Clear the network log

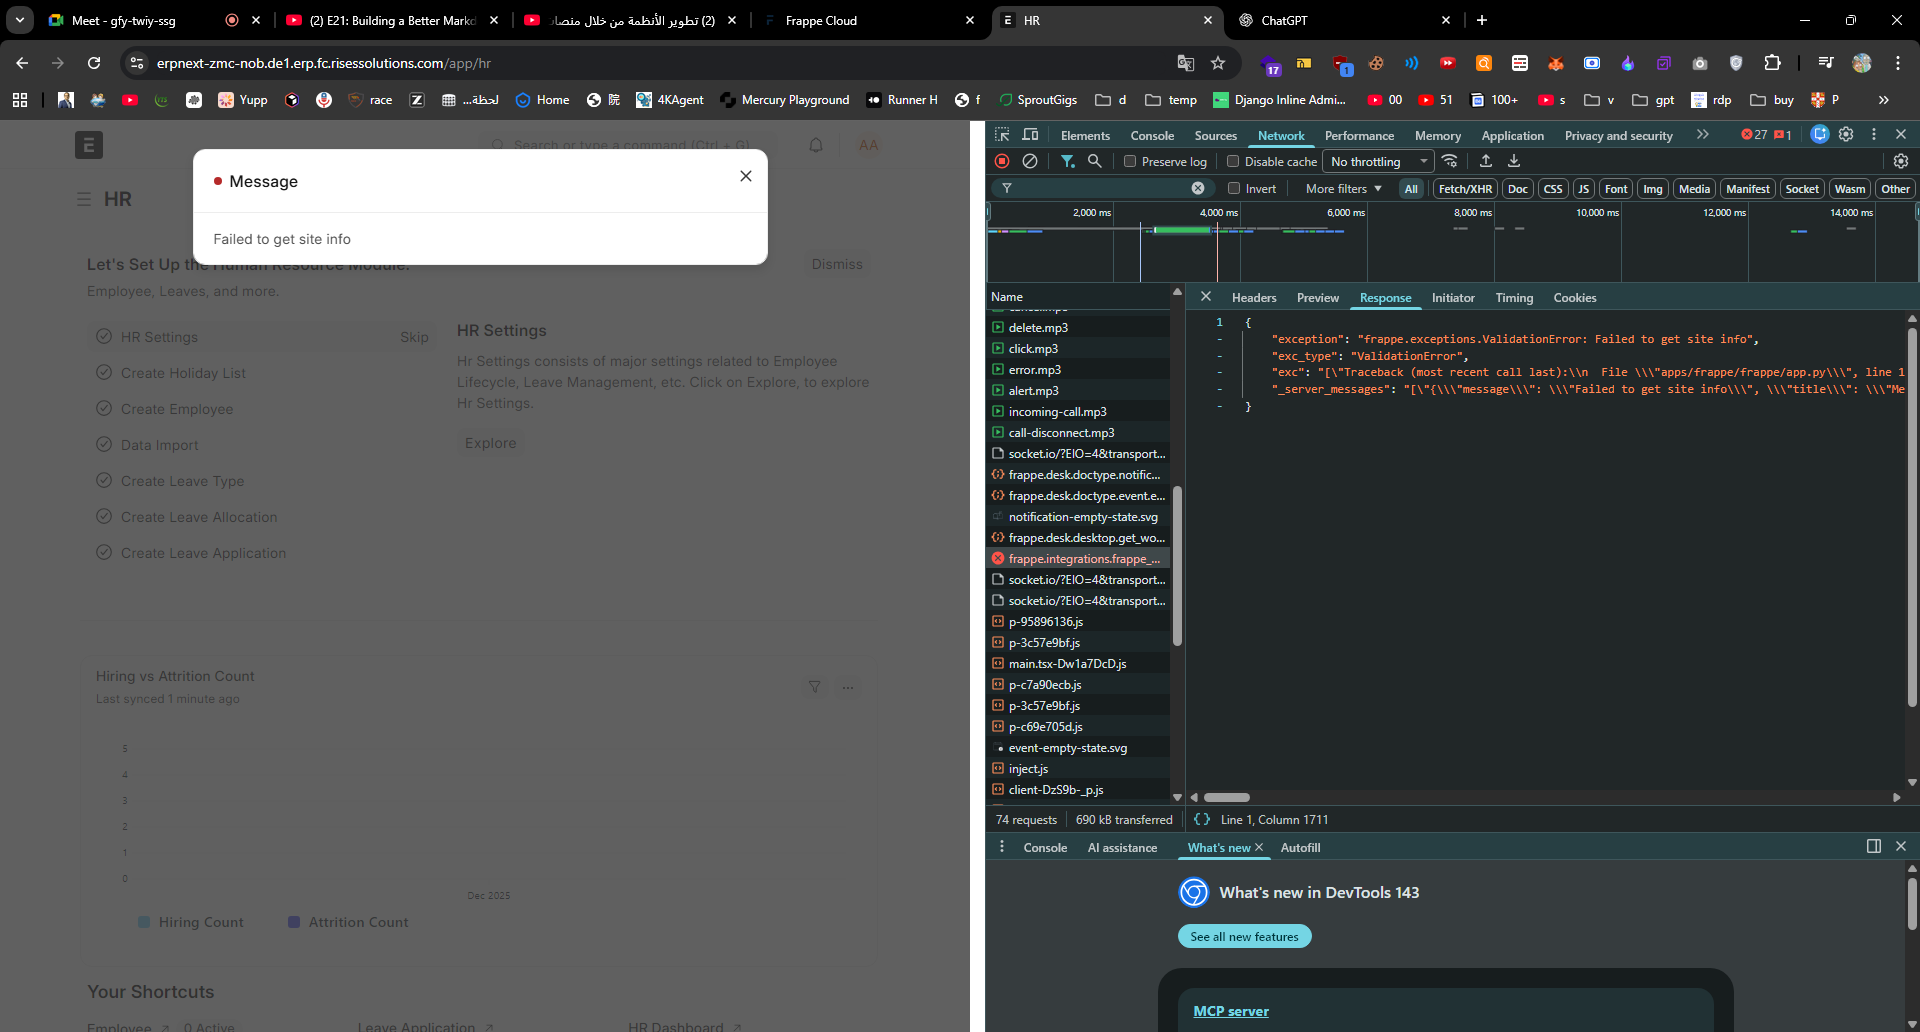tap(1030, 161)
